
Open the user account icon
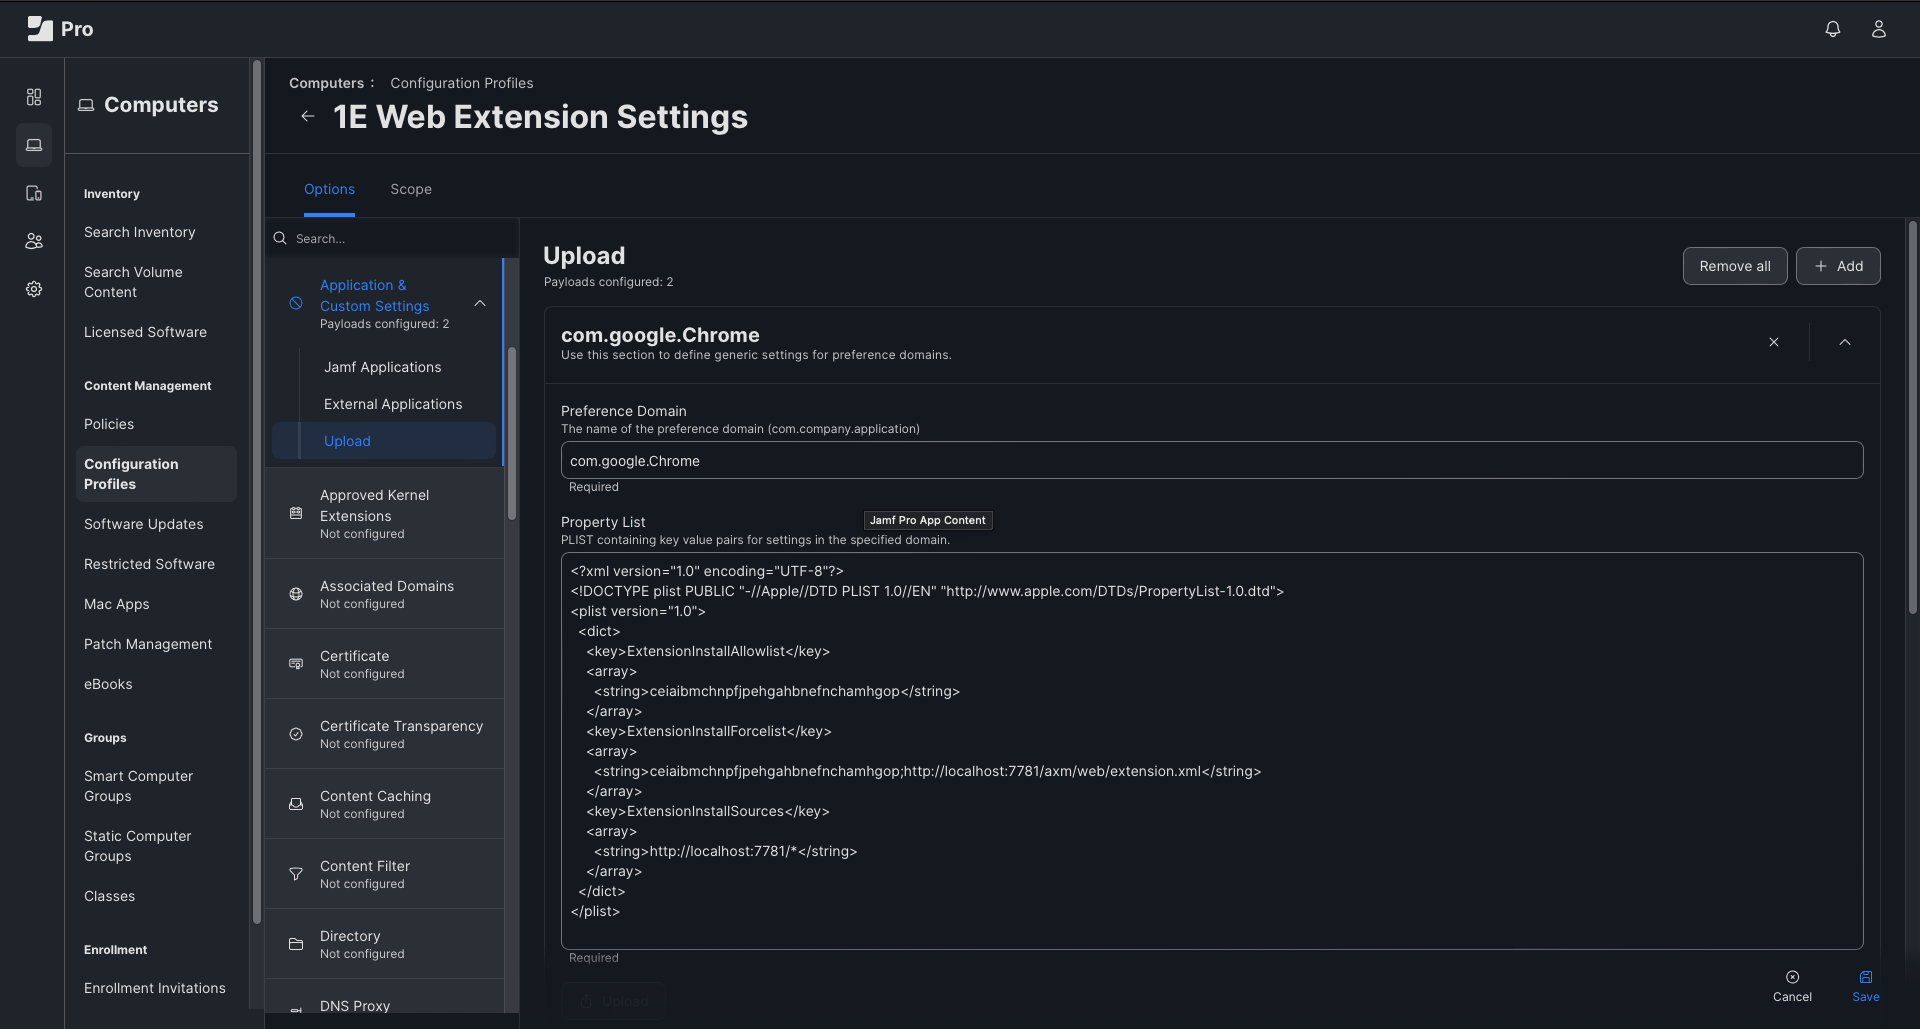tap(1878, 29)
